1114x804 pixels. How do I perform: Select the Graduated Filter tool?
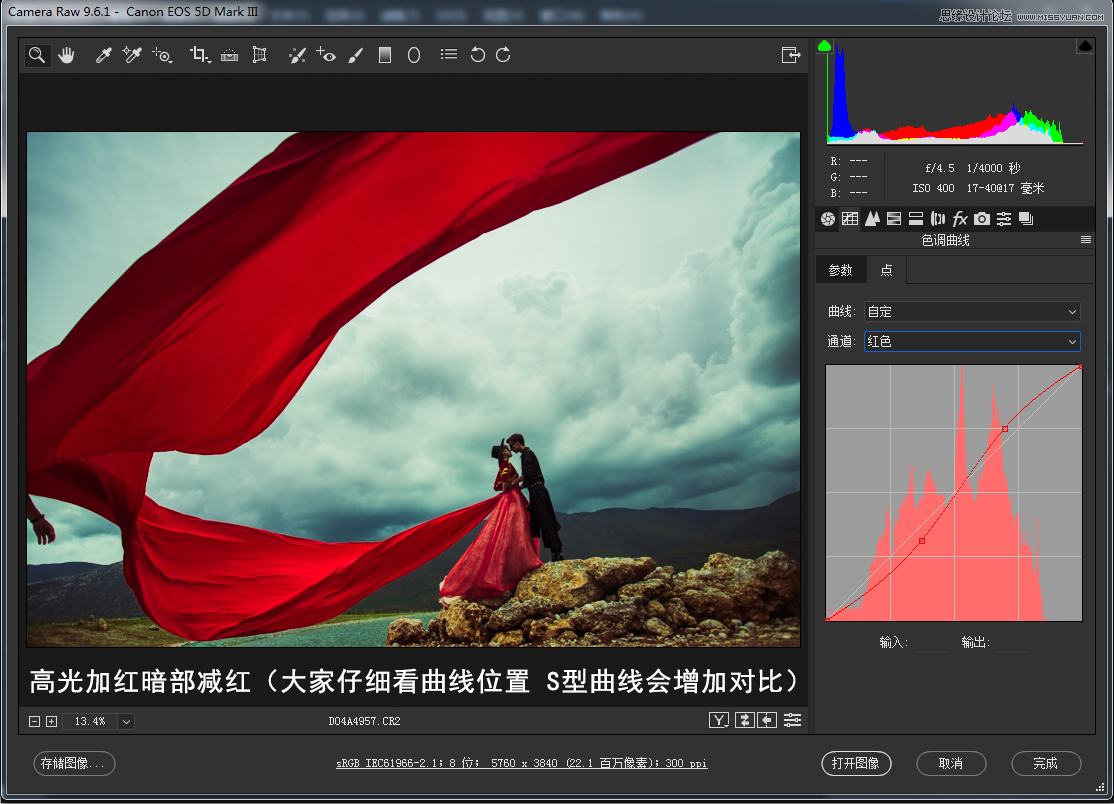coord(385,55)
